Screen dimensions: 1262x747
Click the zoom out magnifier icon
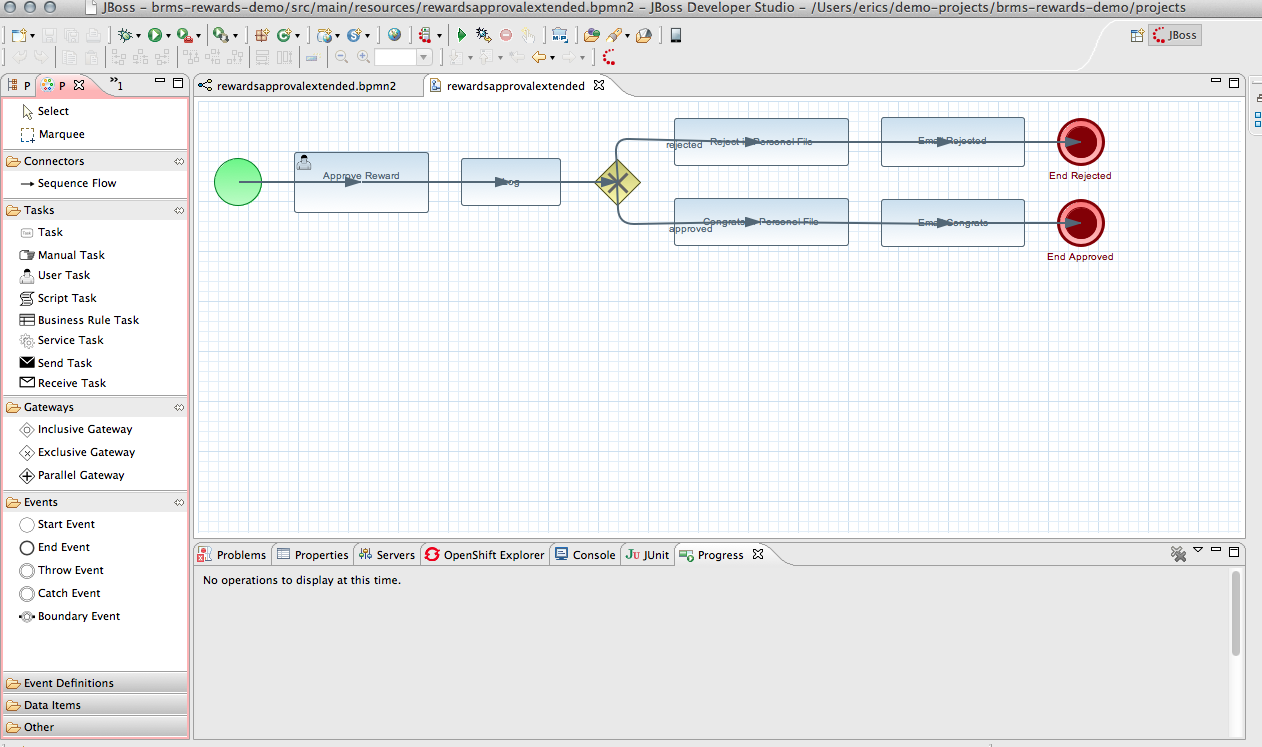[341, 58]
